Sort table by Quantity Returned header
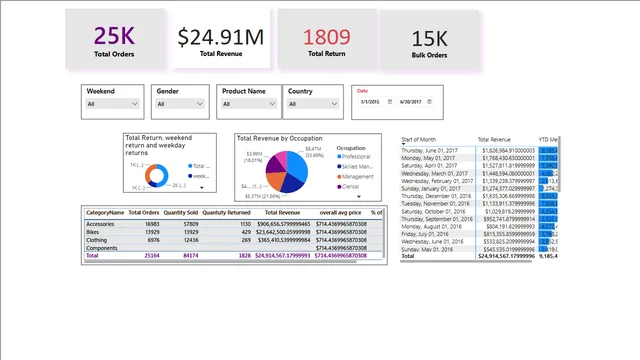Screen dimensions: 640x360 [226, 213]
